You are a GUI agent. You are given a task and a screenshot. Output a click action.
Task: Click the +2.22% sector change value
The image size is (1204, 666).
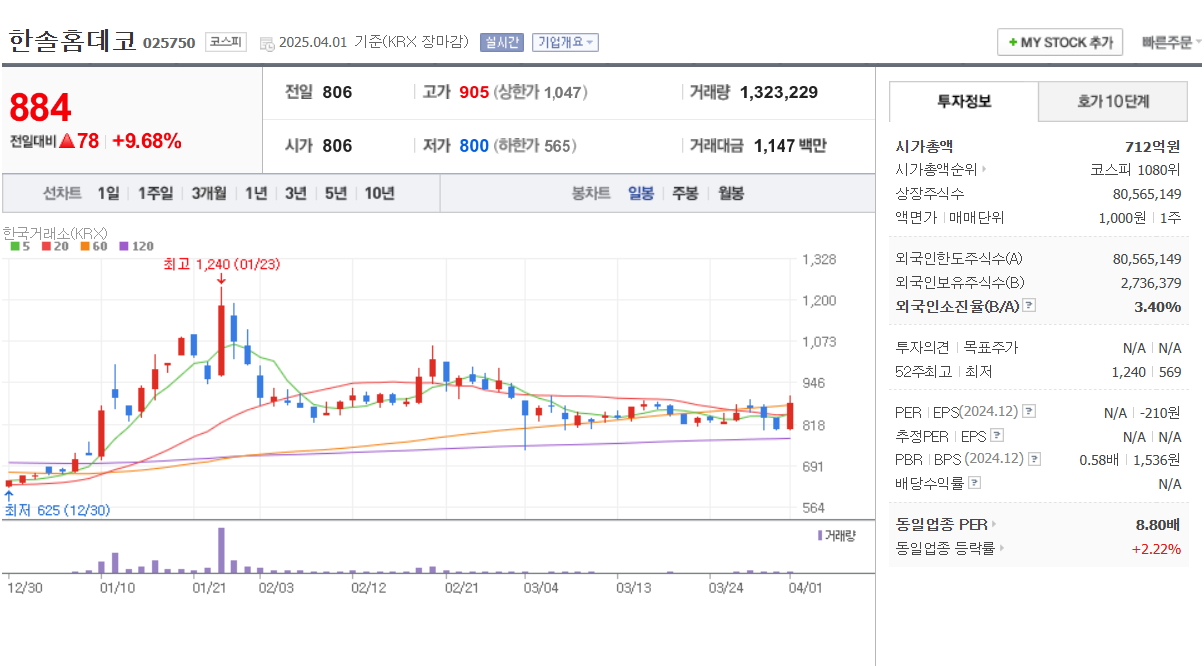pyautogui.click(x=1156, y=548)
